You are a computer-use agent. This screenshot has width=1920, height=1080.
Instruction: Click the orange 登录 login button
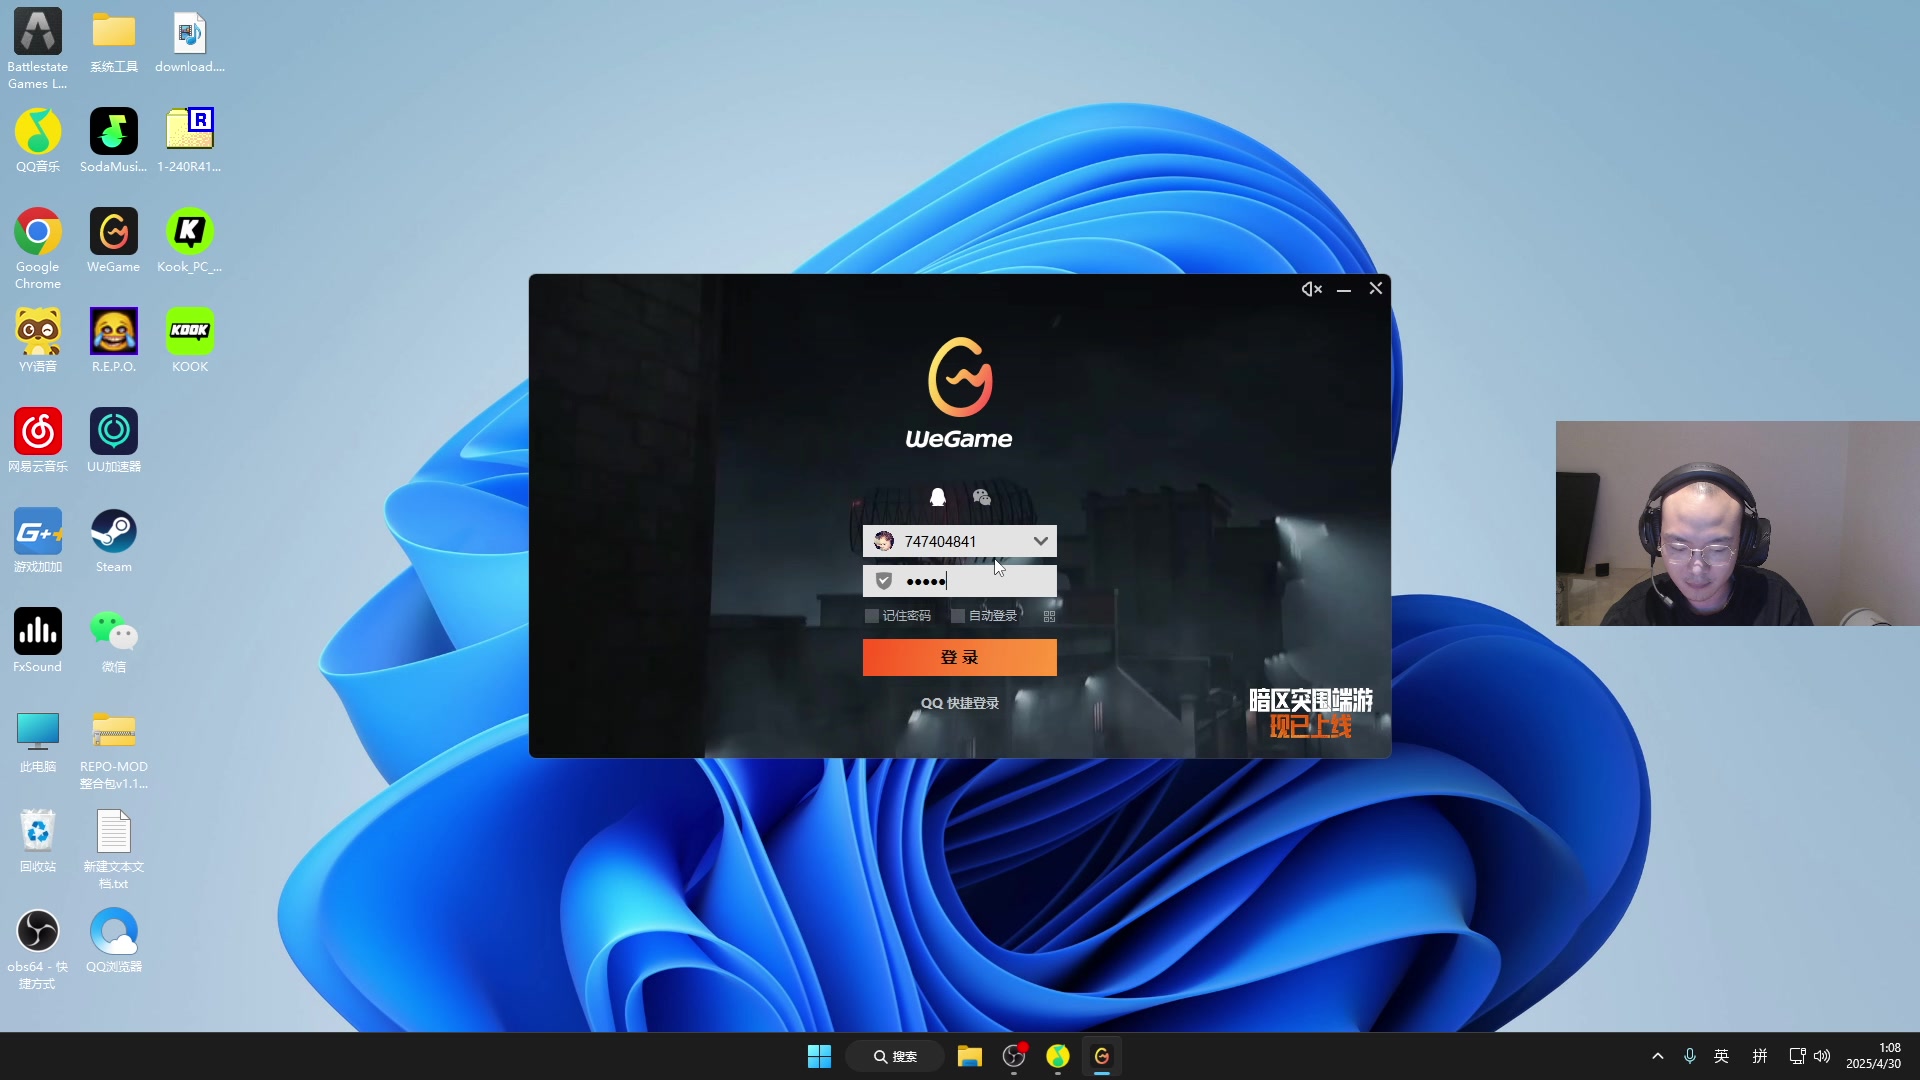[x=959, y=657]
